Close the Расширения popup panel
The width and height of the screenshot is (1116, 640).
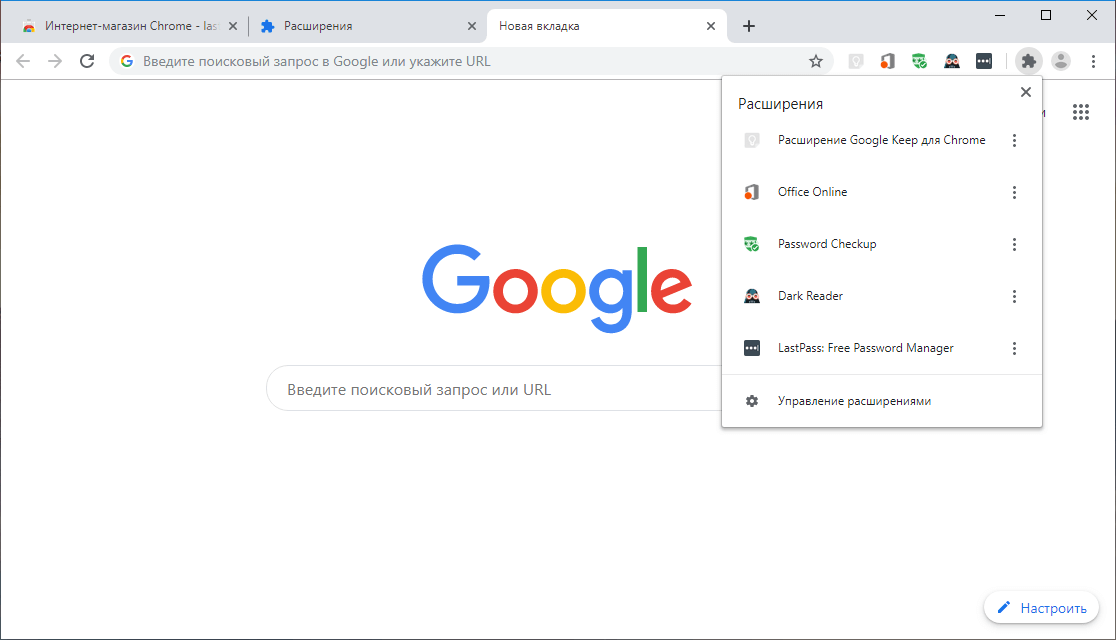click(x=1026, y=92)
